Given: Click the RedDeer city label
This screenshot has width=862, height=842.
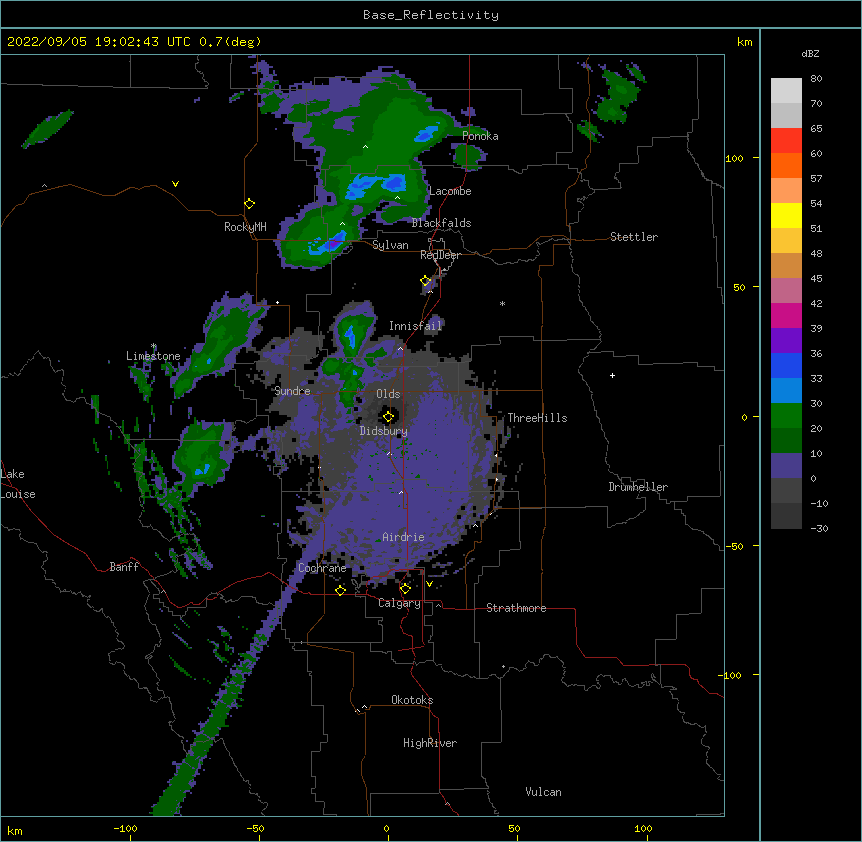Looking at the screenshot, I should (440, 255).
